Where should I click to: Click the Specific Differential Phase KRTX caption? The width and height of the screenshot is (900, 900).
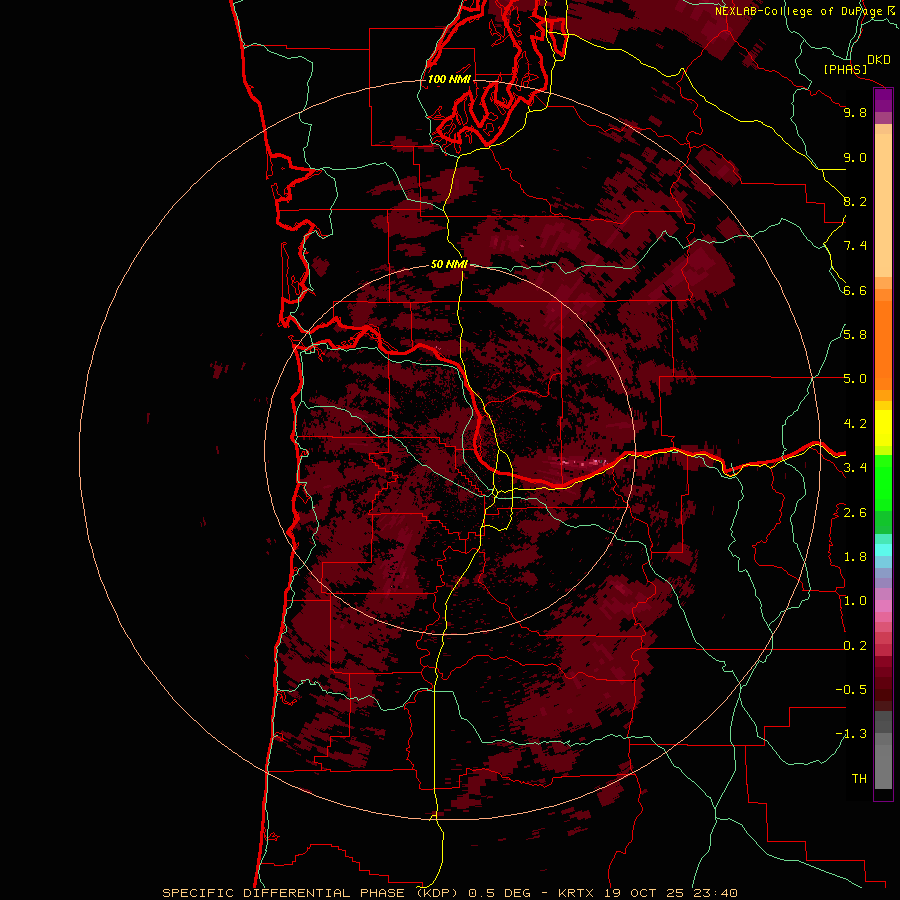coord(449,893)
